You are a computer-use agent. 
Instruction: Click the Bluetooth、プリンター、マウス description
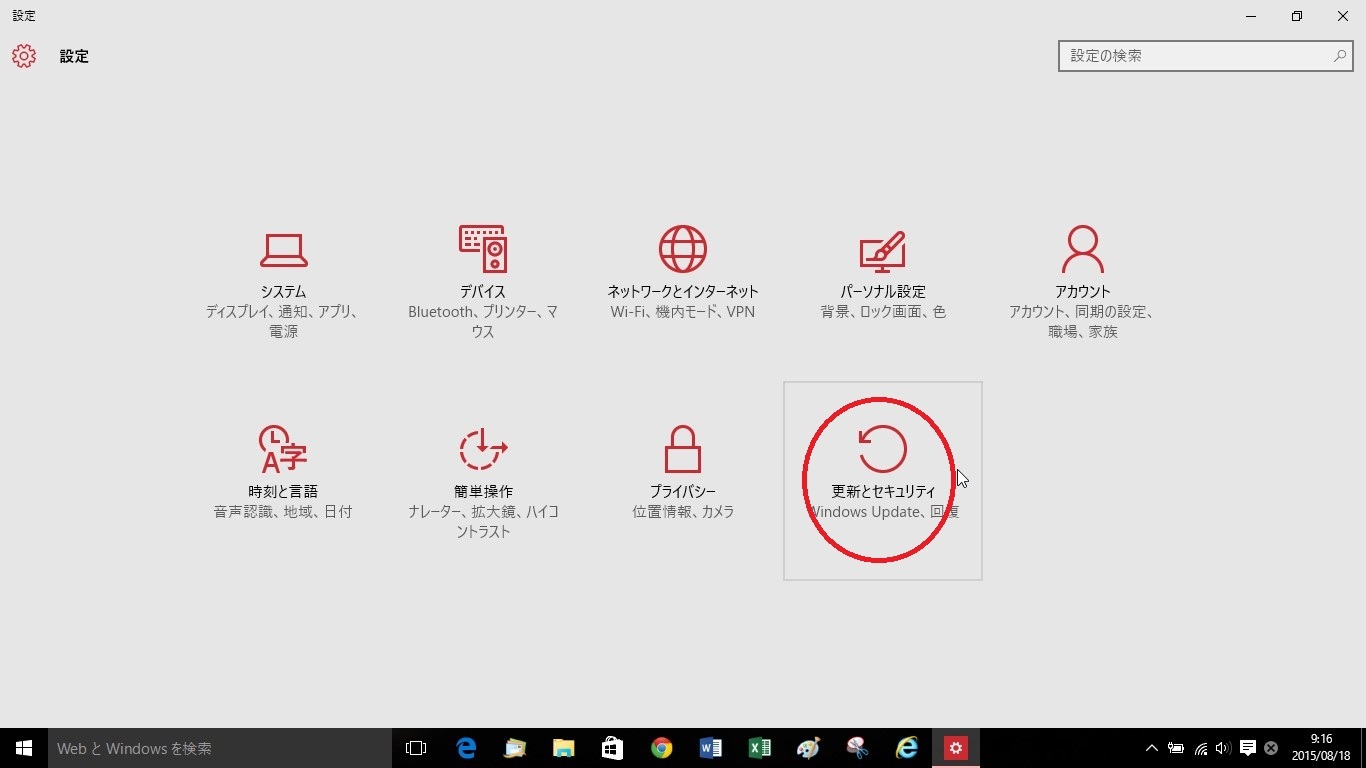tap(483, 321)
